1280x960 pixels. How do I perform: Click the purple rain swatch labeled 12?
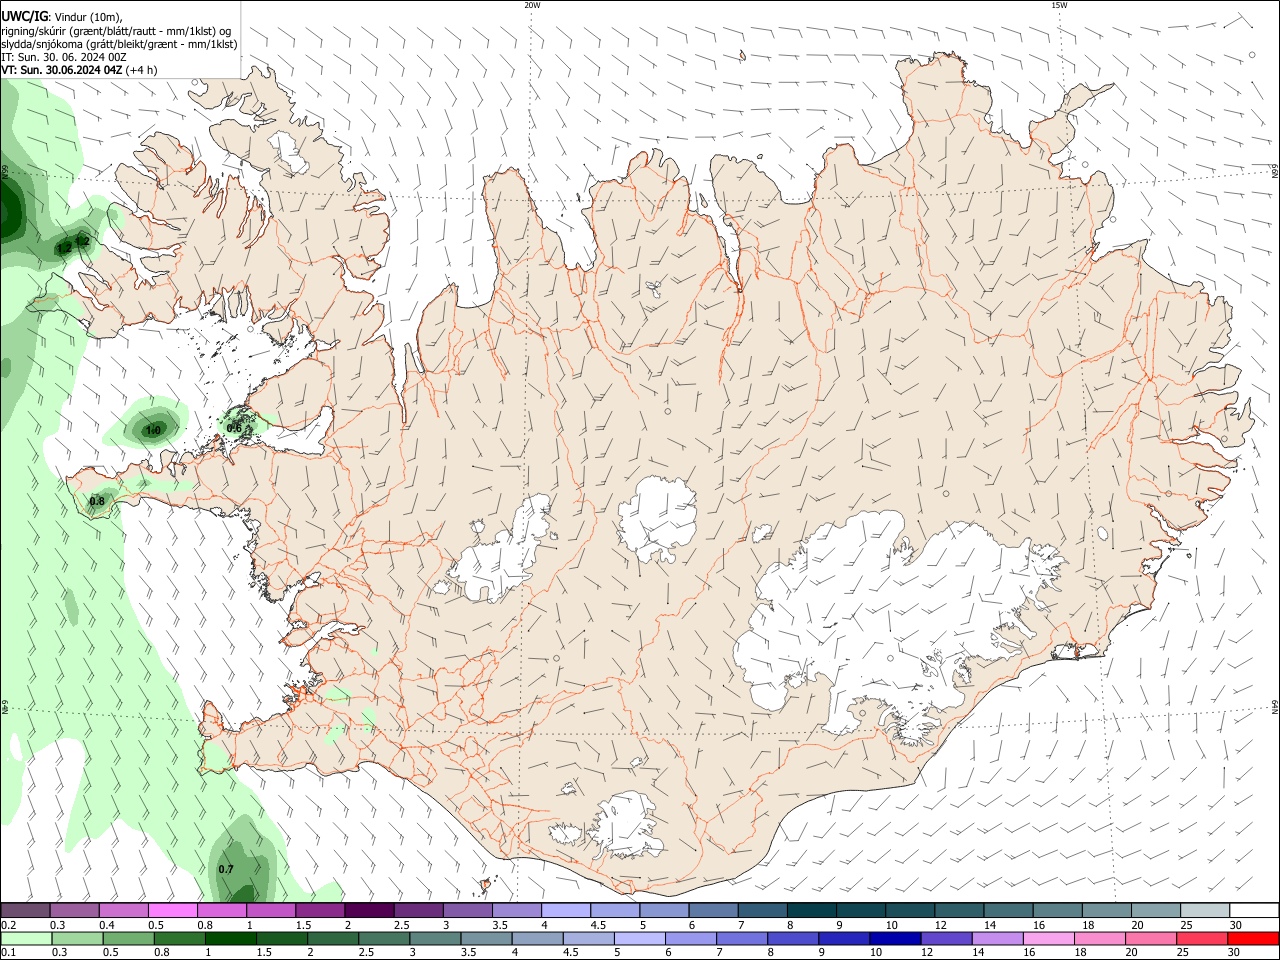[x=945, y=939]
